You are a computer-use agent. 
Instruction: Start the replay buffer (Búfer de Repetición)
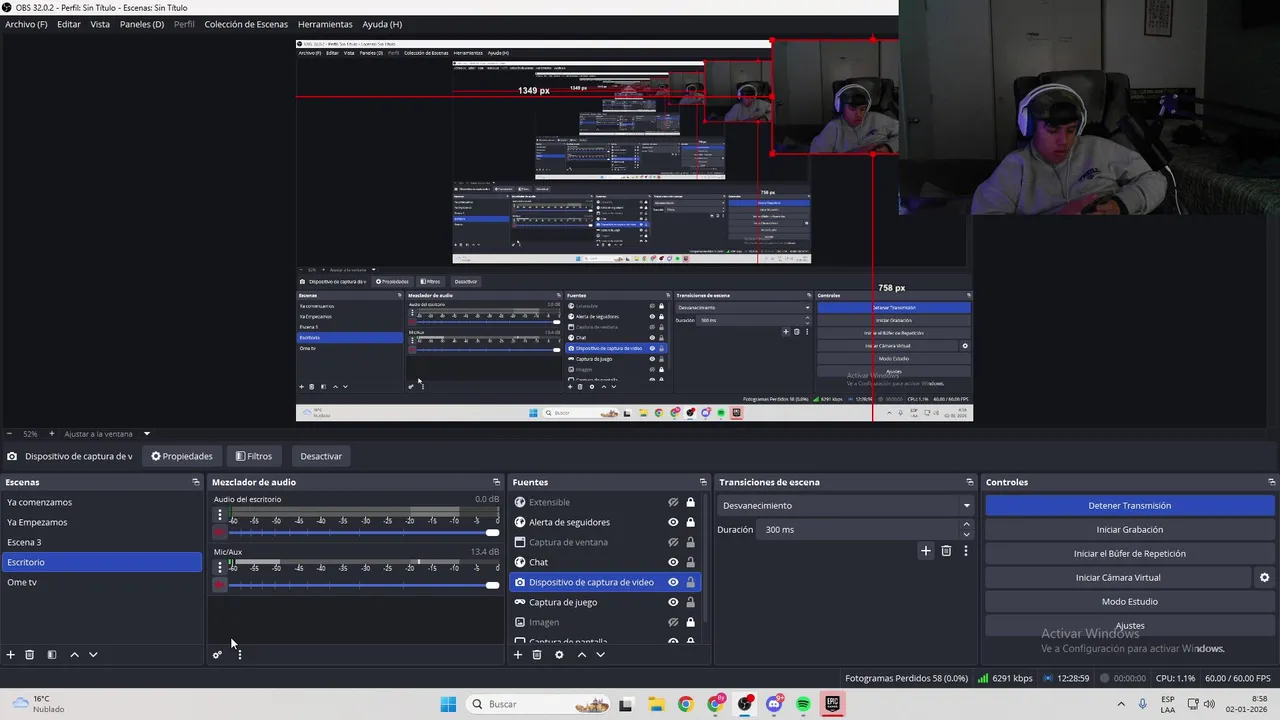(1130, 554)
